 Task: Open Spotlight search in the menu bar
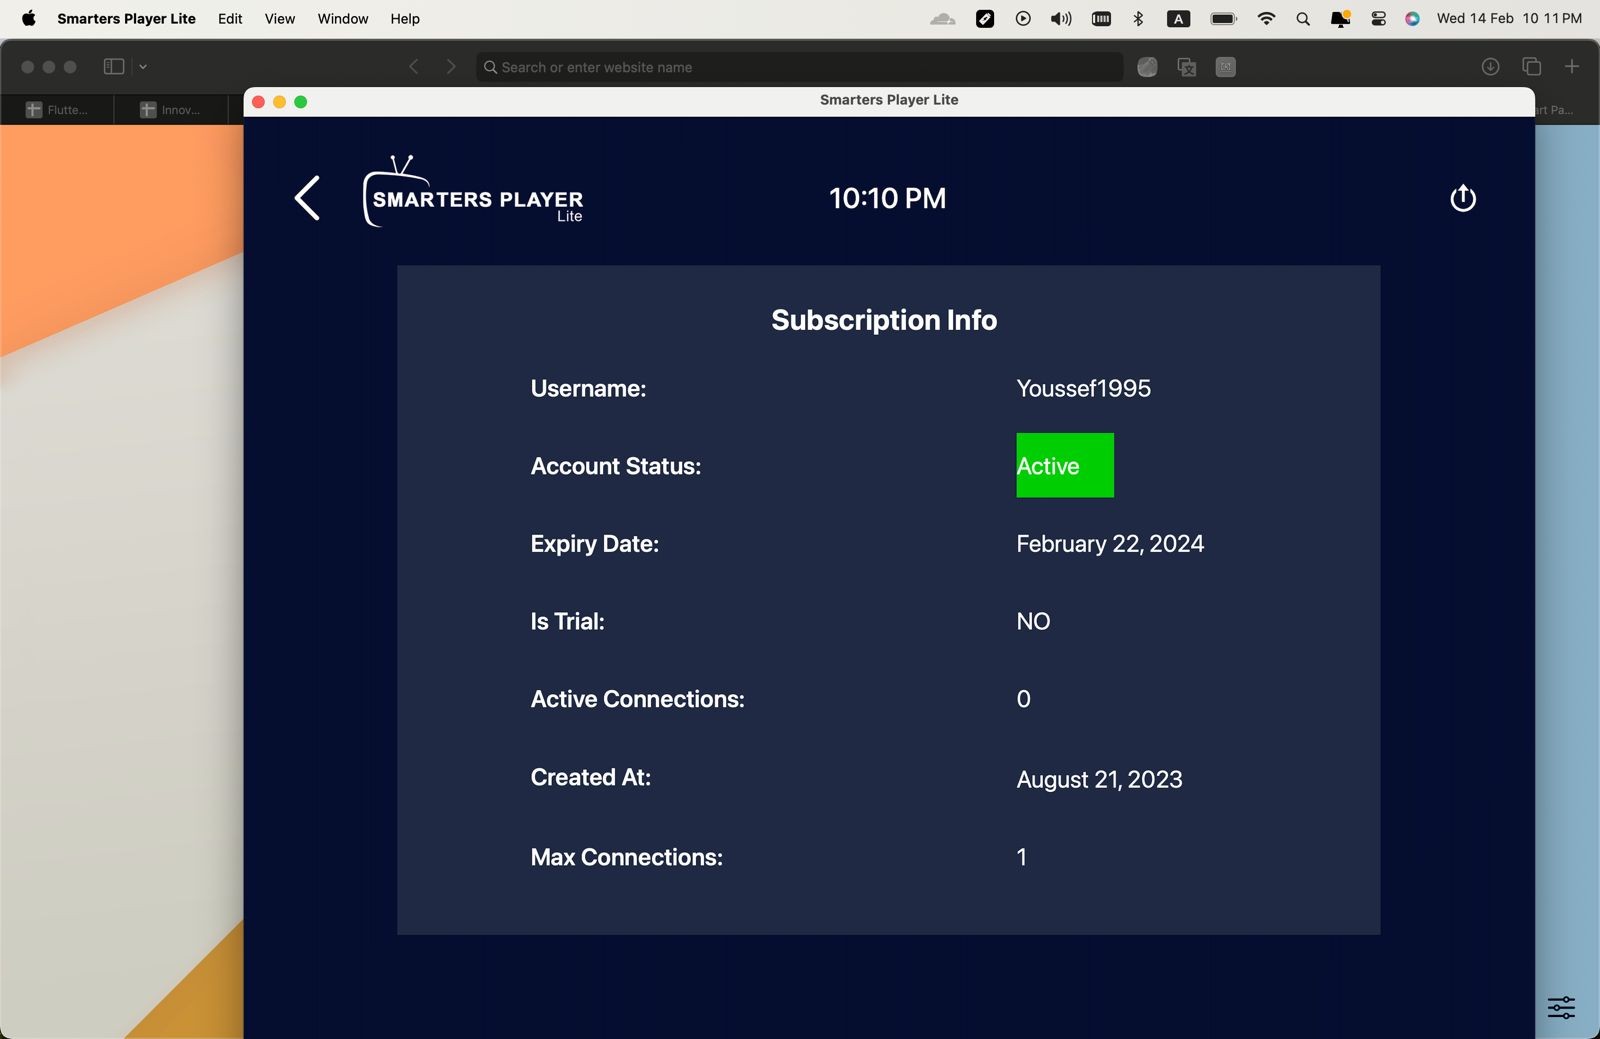tap(1302, 19)
